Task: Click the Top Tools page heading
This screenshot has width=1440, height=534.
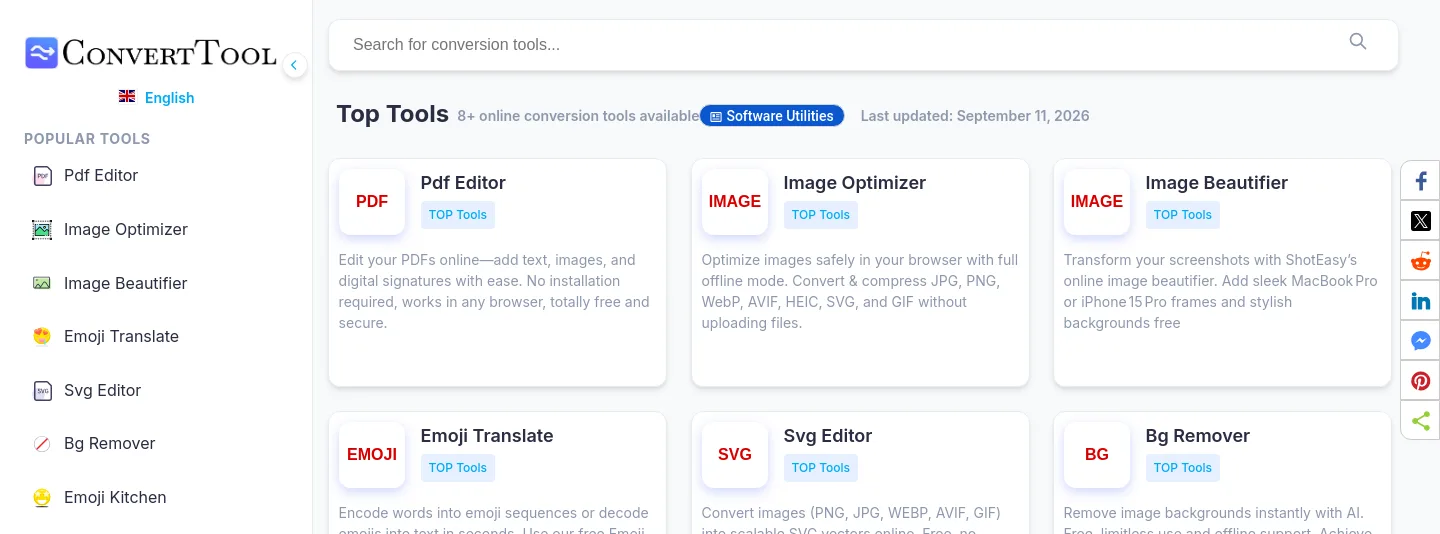Action: (x=393, y=114)
